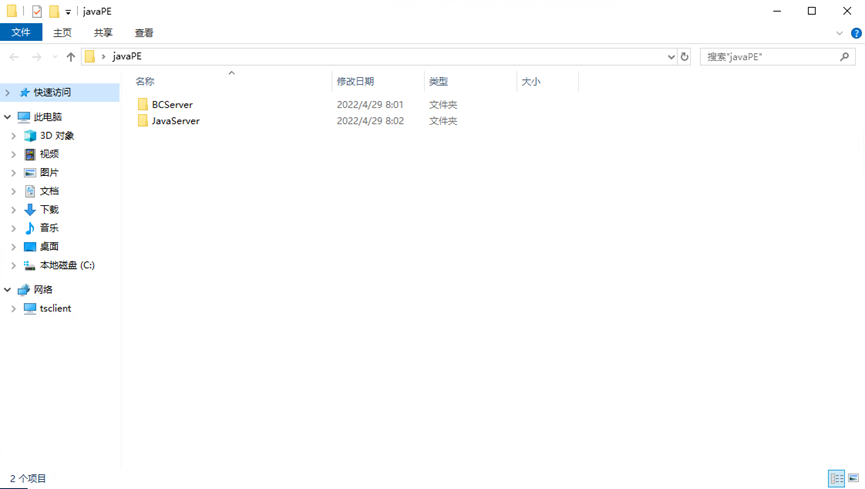Image resolution: width=865 pixels, height=489 pixels.
Task: Open the File (文件) menu
Action: pyautogui.click(x=21, y=33)
